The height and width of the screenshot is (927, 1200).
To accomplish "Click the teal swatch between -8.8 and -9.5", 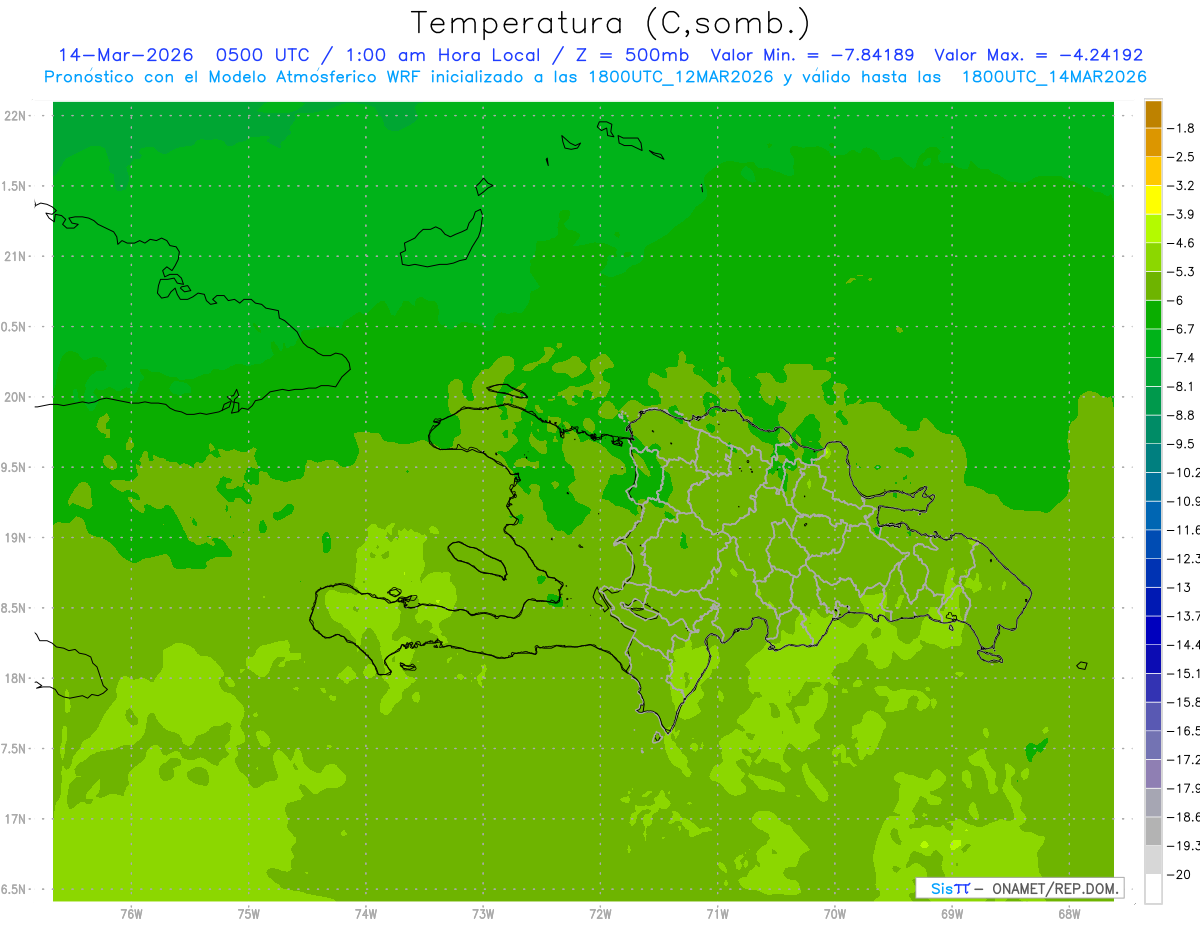I will click(1153, 429).
